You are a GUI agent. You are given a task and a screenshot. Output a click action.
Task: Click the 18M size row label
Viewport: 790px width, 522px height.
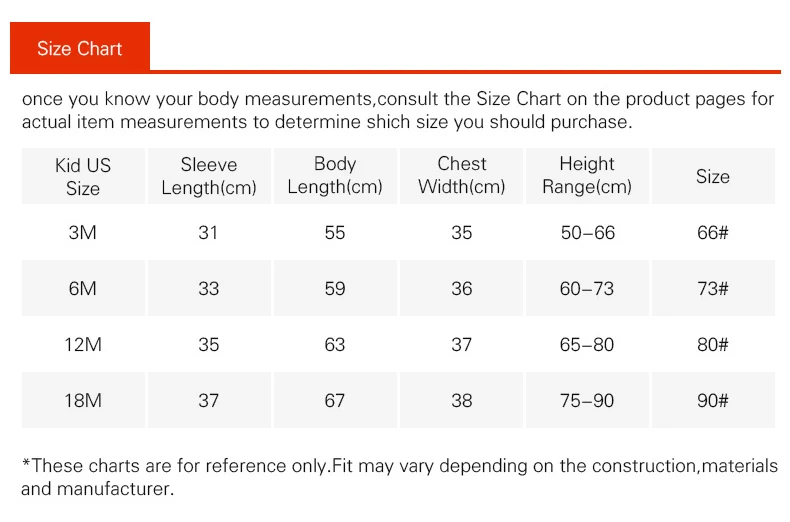[x=83, y=400]
